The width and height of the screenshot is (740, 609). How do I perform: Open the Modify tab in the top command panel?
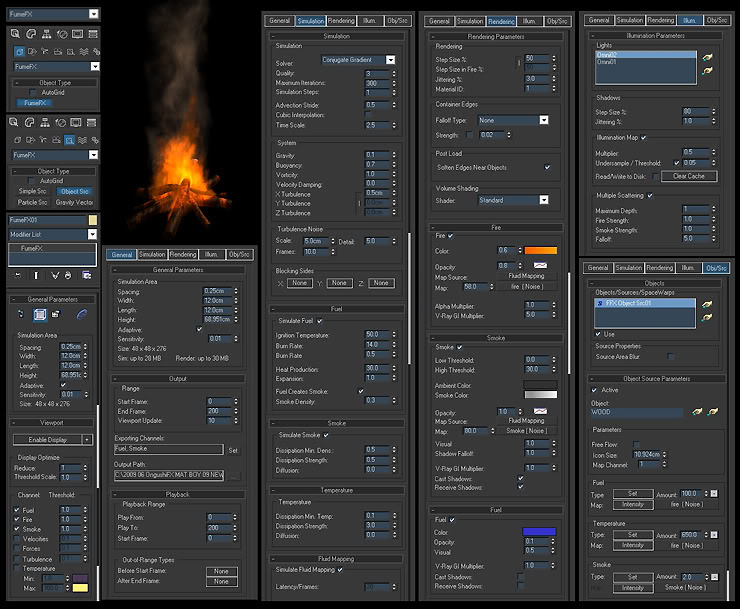(31, 34)
